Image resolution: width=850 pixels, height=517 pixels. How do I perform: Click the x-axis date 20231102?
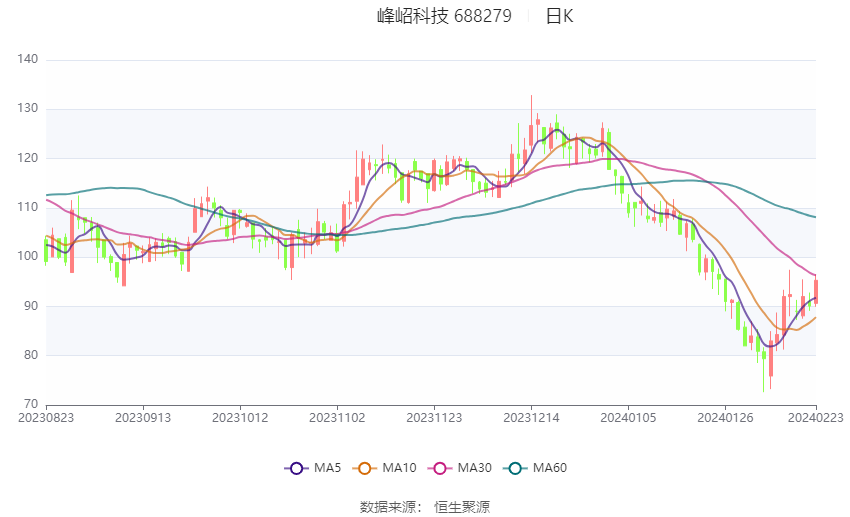[337, 418]
